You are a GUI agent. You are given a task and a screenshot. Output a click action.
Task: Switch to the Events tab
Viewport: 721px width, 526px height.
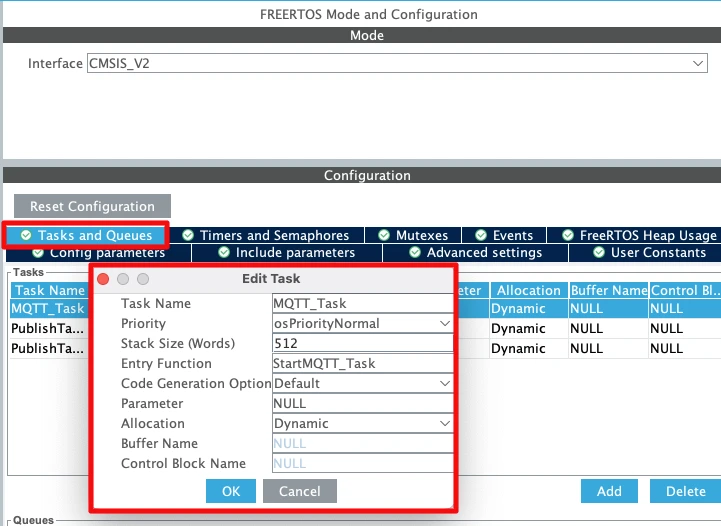click(504, 235)
